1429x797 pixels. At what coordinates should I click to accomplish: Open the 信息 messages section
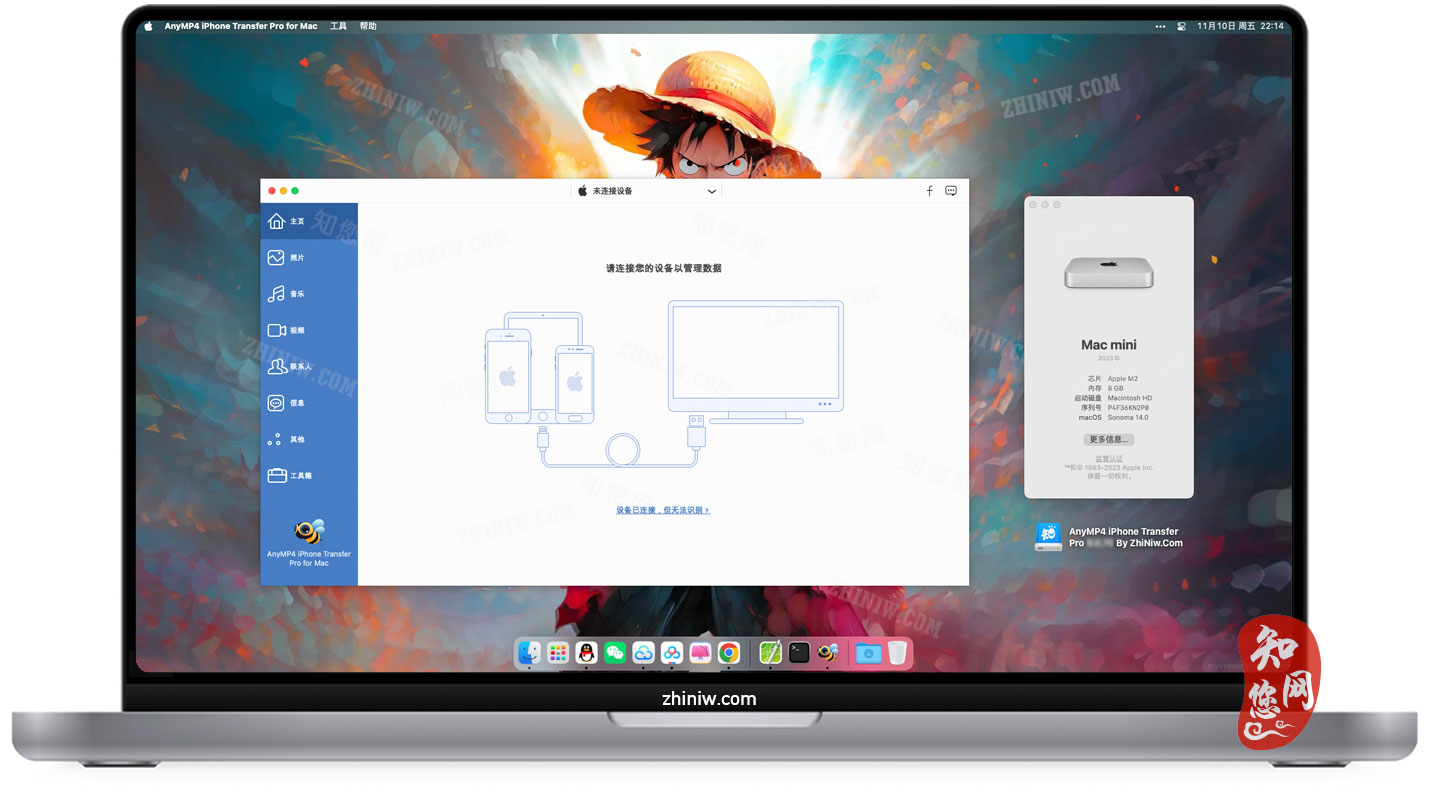[x=309, y=403]
